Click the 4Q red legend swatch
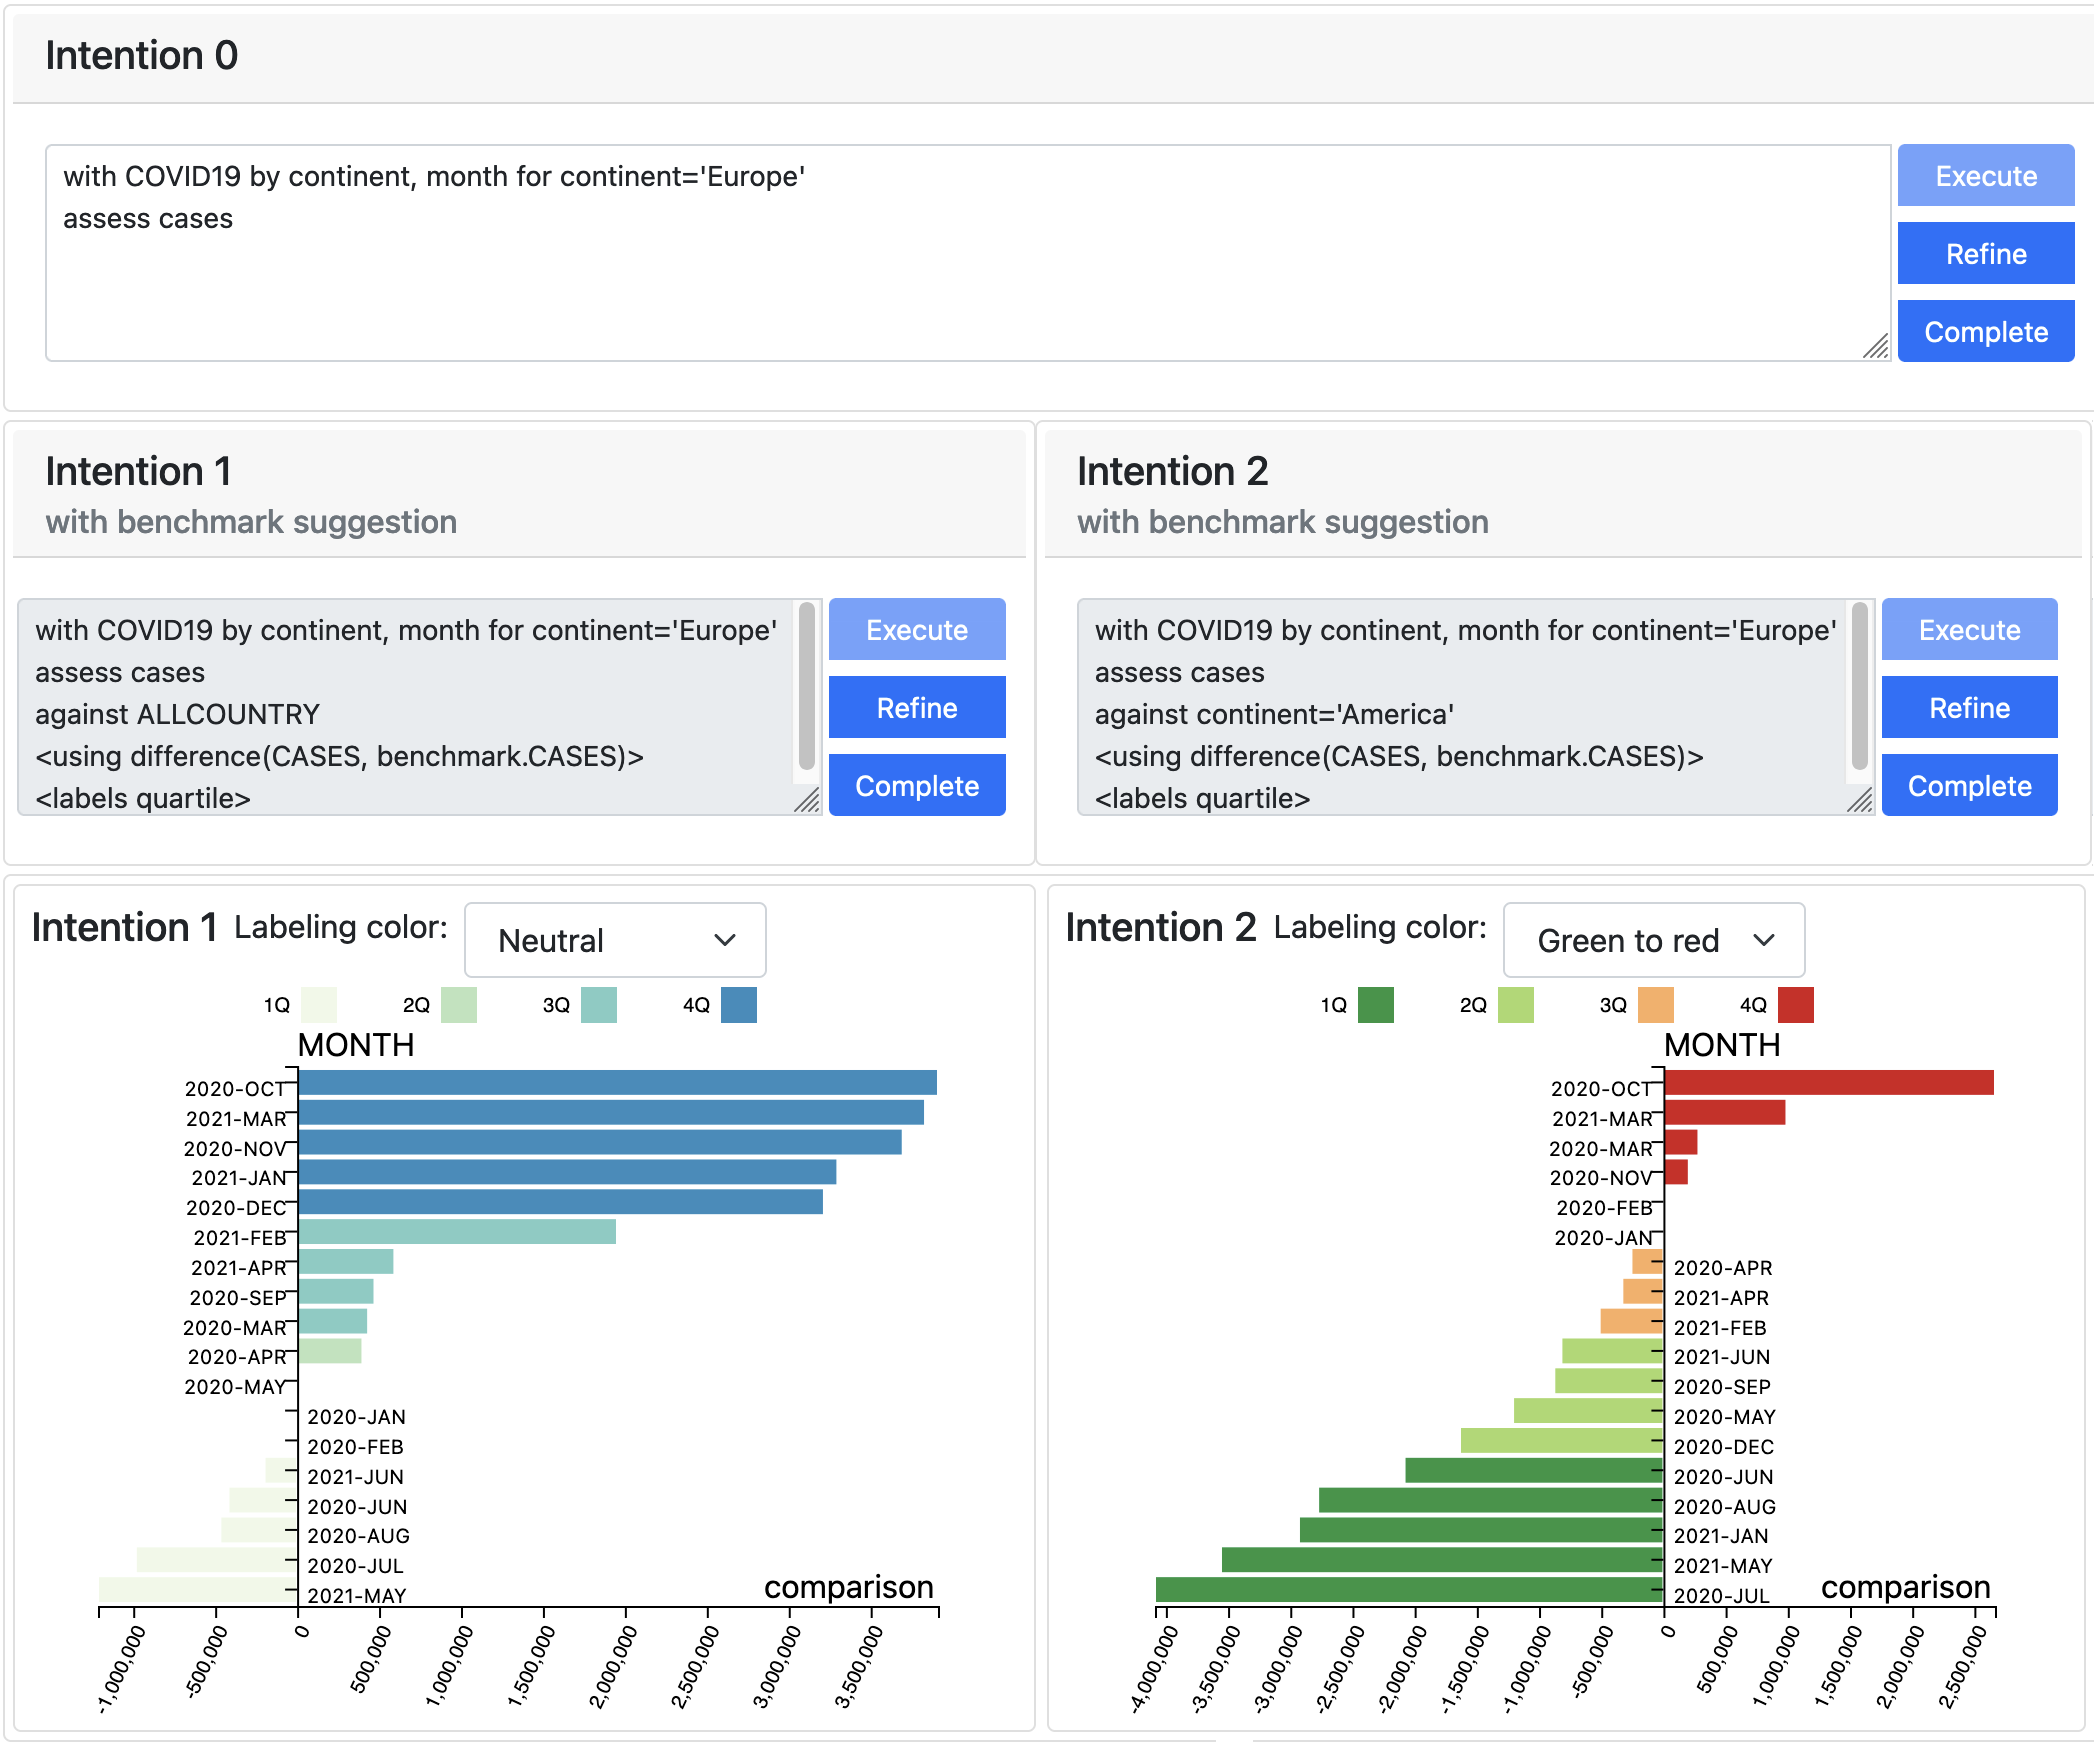The image size is (2094, 1744). tap(1795, 1005)
